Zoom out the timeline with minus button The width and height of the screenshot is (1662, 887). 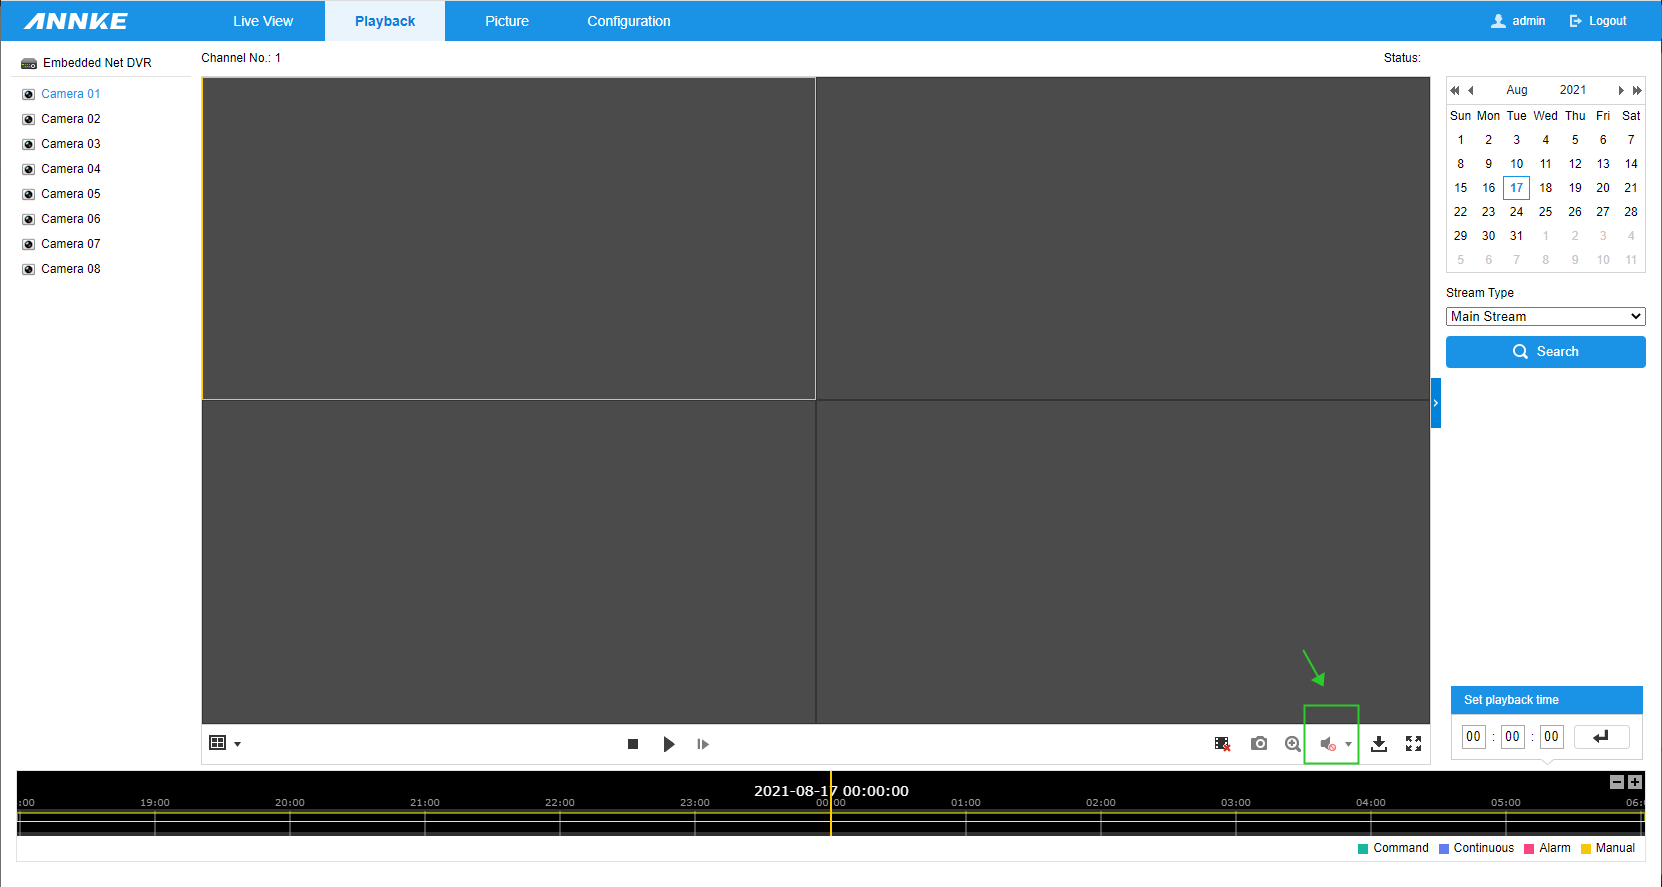tap(1617, 782)
